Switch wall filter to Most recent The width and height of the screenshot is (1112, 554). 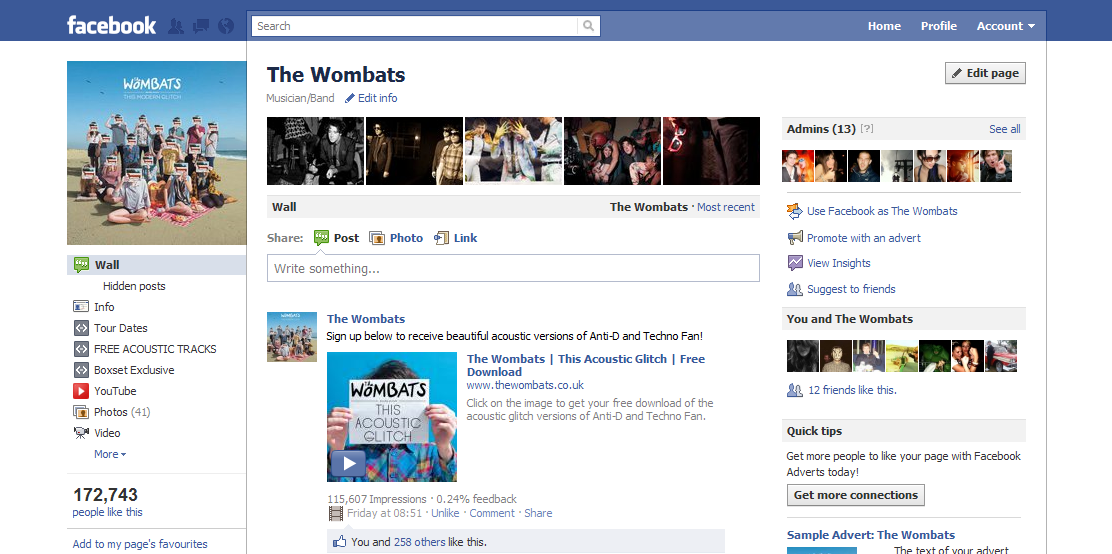click(x=725, y=207)
